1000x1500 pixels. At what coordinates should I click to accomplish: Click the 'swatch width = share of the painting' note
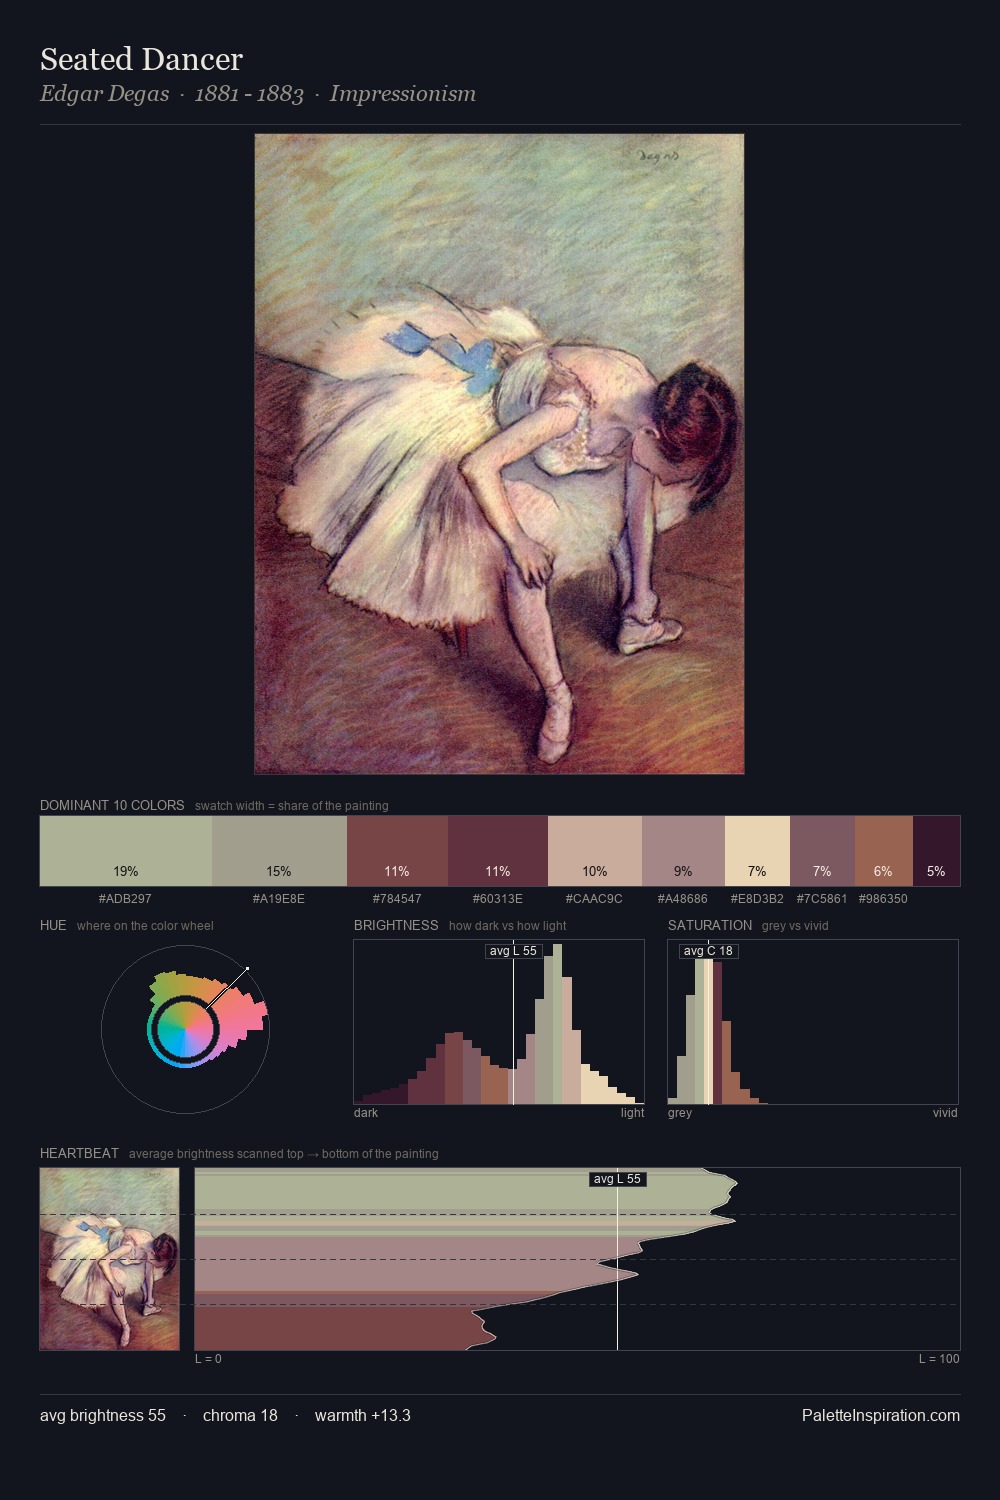[291, 806]
